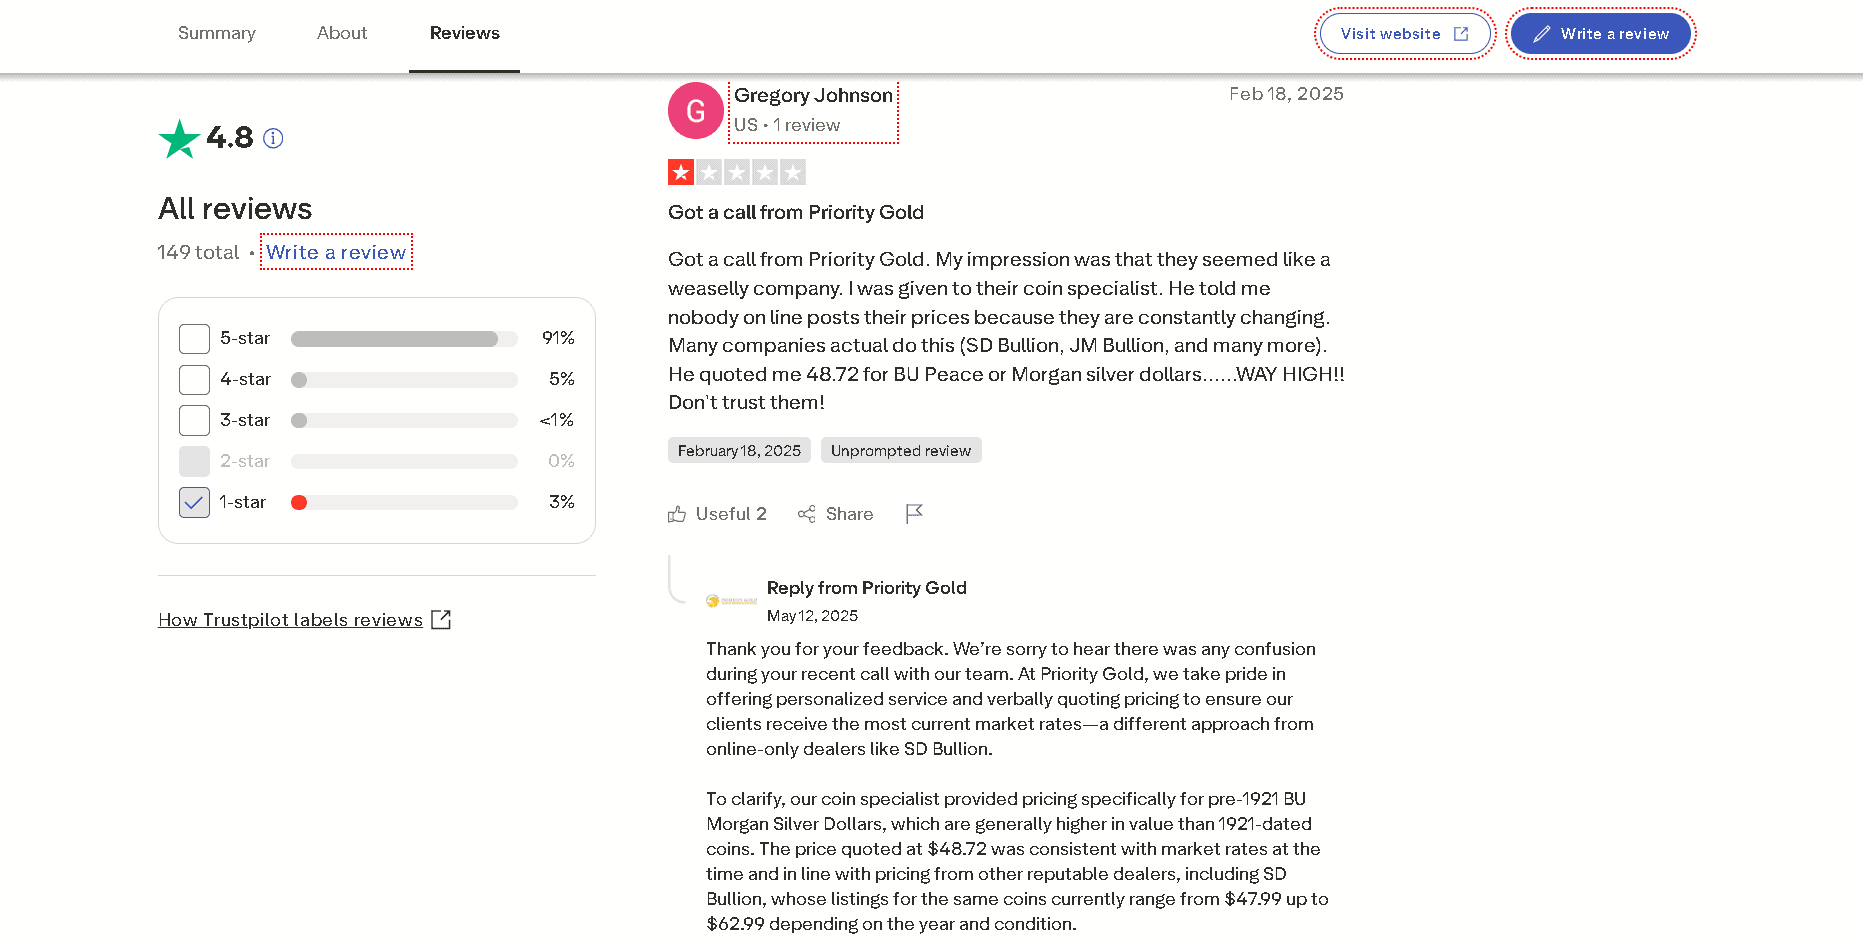Uncheck the 1-star filter checkbox
1863x948 pixels.
(194, 502)
